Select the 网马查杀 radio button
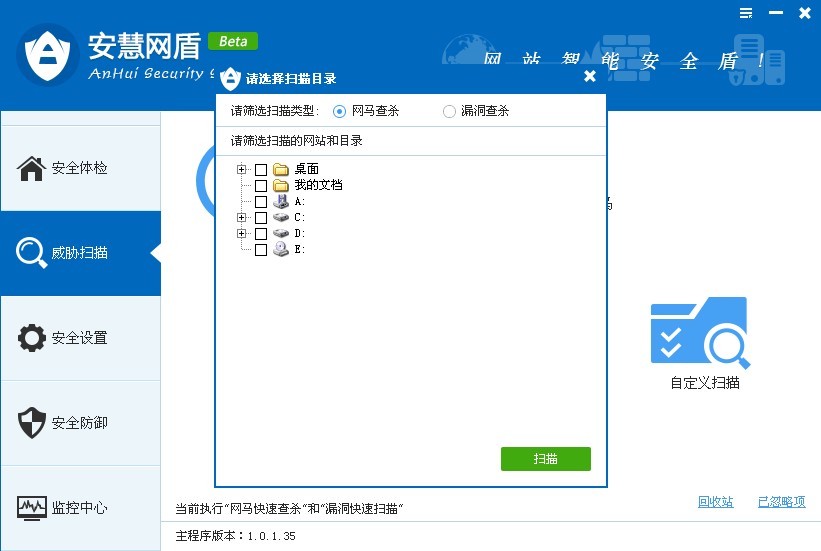 click(x=339, y=111)
